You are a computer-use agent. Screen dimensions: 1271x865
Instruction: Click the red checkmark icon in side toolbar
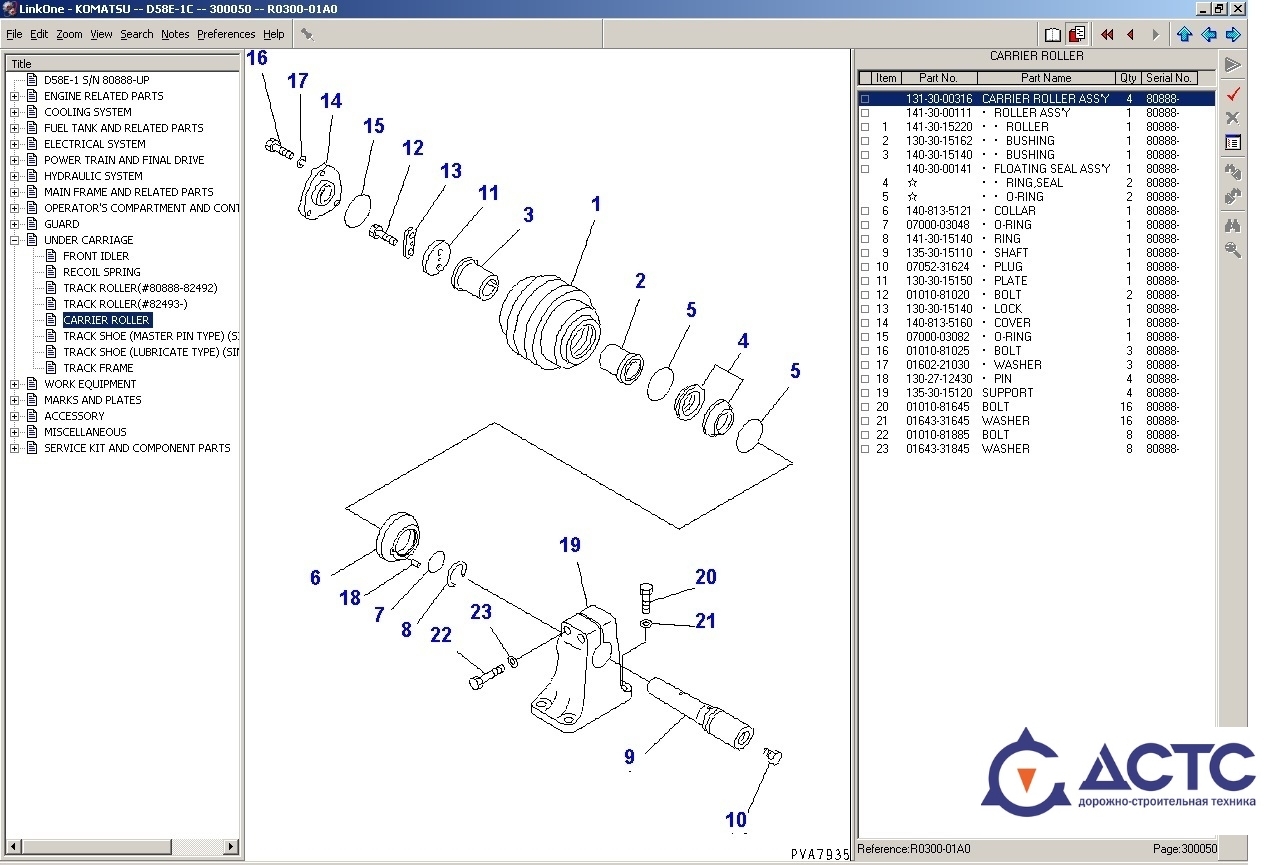click(x=1233, y=94)
